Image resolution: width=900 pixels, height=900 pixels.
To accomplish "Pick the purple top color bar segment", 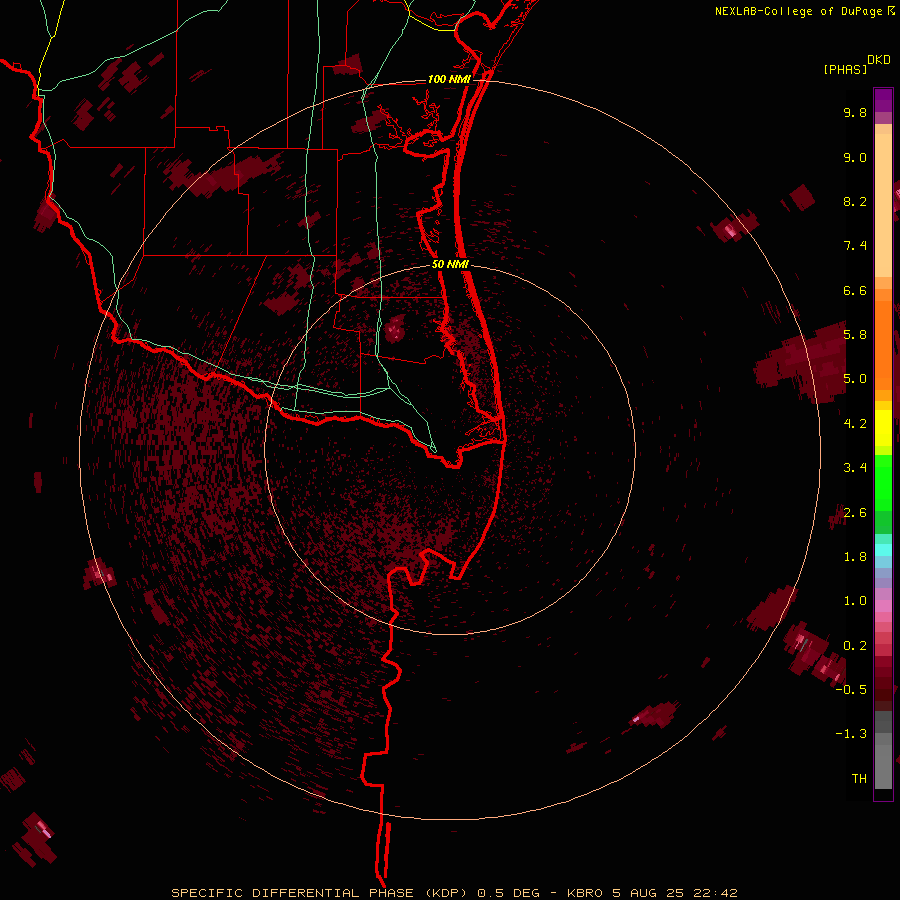I will [x=883, y=100].
